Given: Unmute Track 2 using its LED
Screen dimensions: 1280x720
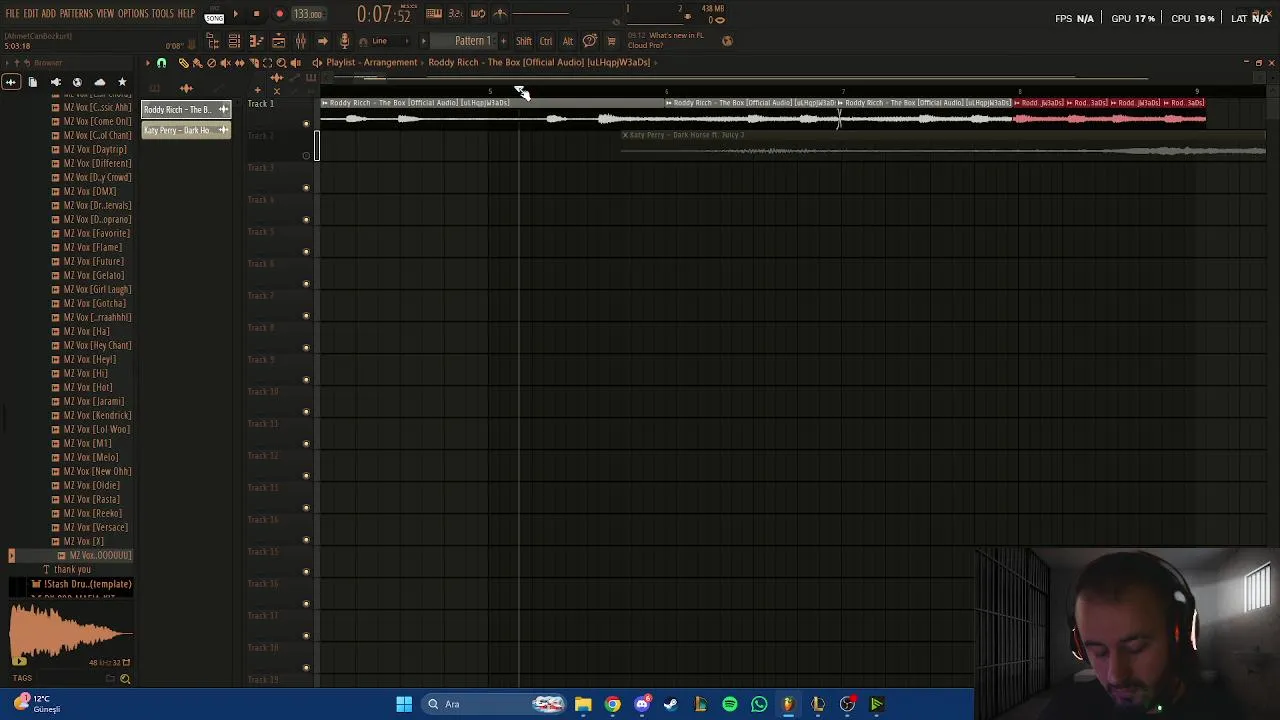Looking at the screenshot, I should point(306,155).
